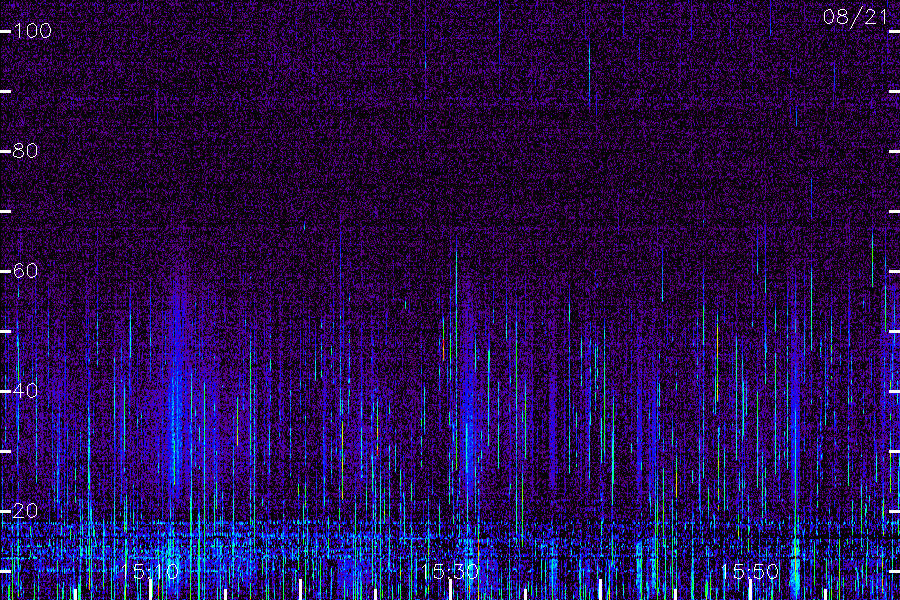
Task: Click the 15:50 time axis label
Action: 750,571
